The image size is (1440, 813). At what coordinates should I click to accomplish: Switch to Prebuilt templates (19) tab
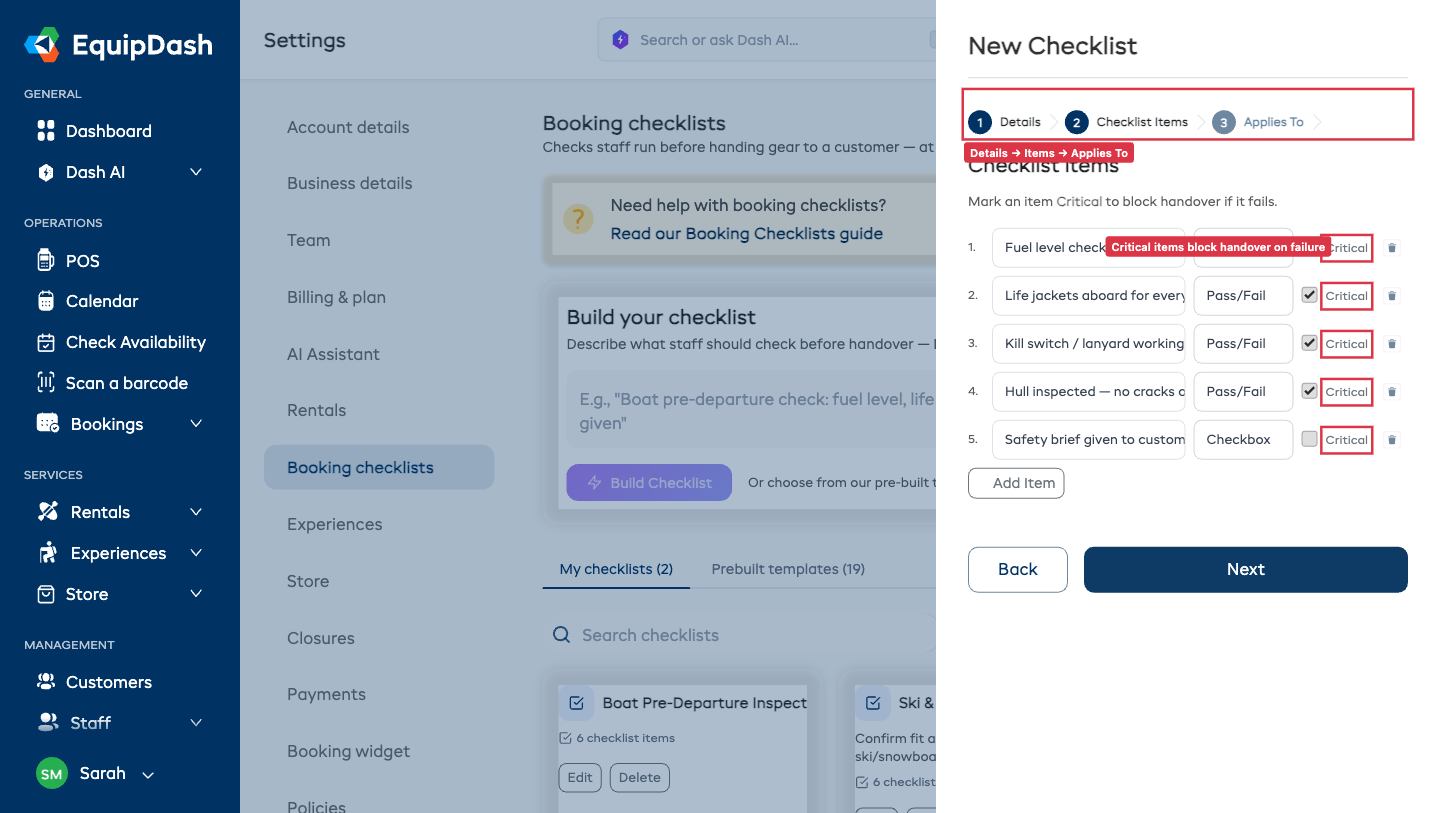pyautogui.click(x=788, y=569)
